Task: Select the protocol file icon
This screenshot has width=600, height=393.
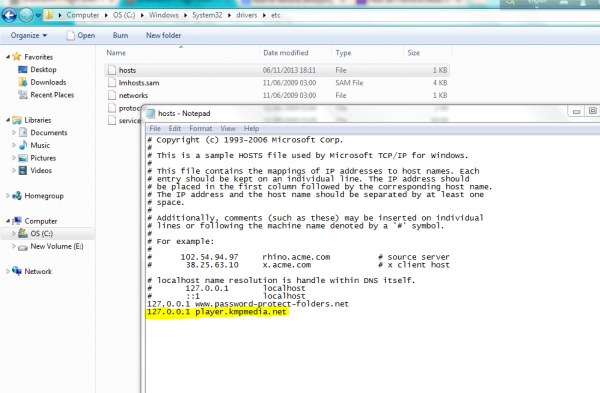Action: point(112,108)
